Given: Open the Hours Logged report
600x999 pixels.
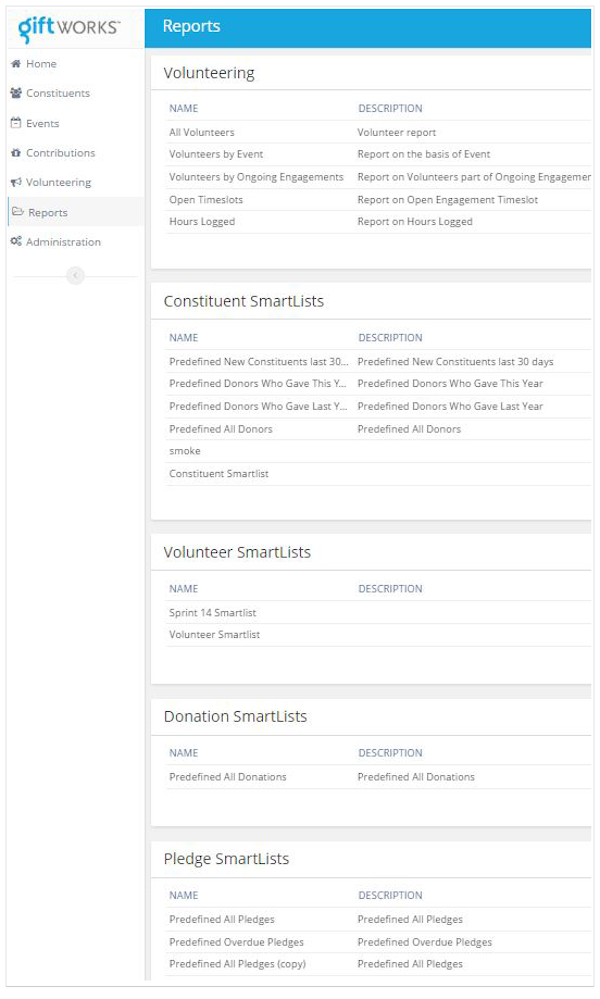Looking at the screenshot, I should (x=202, y=222).
